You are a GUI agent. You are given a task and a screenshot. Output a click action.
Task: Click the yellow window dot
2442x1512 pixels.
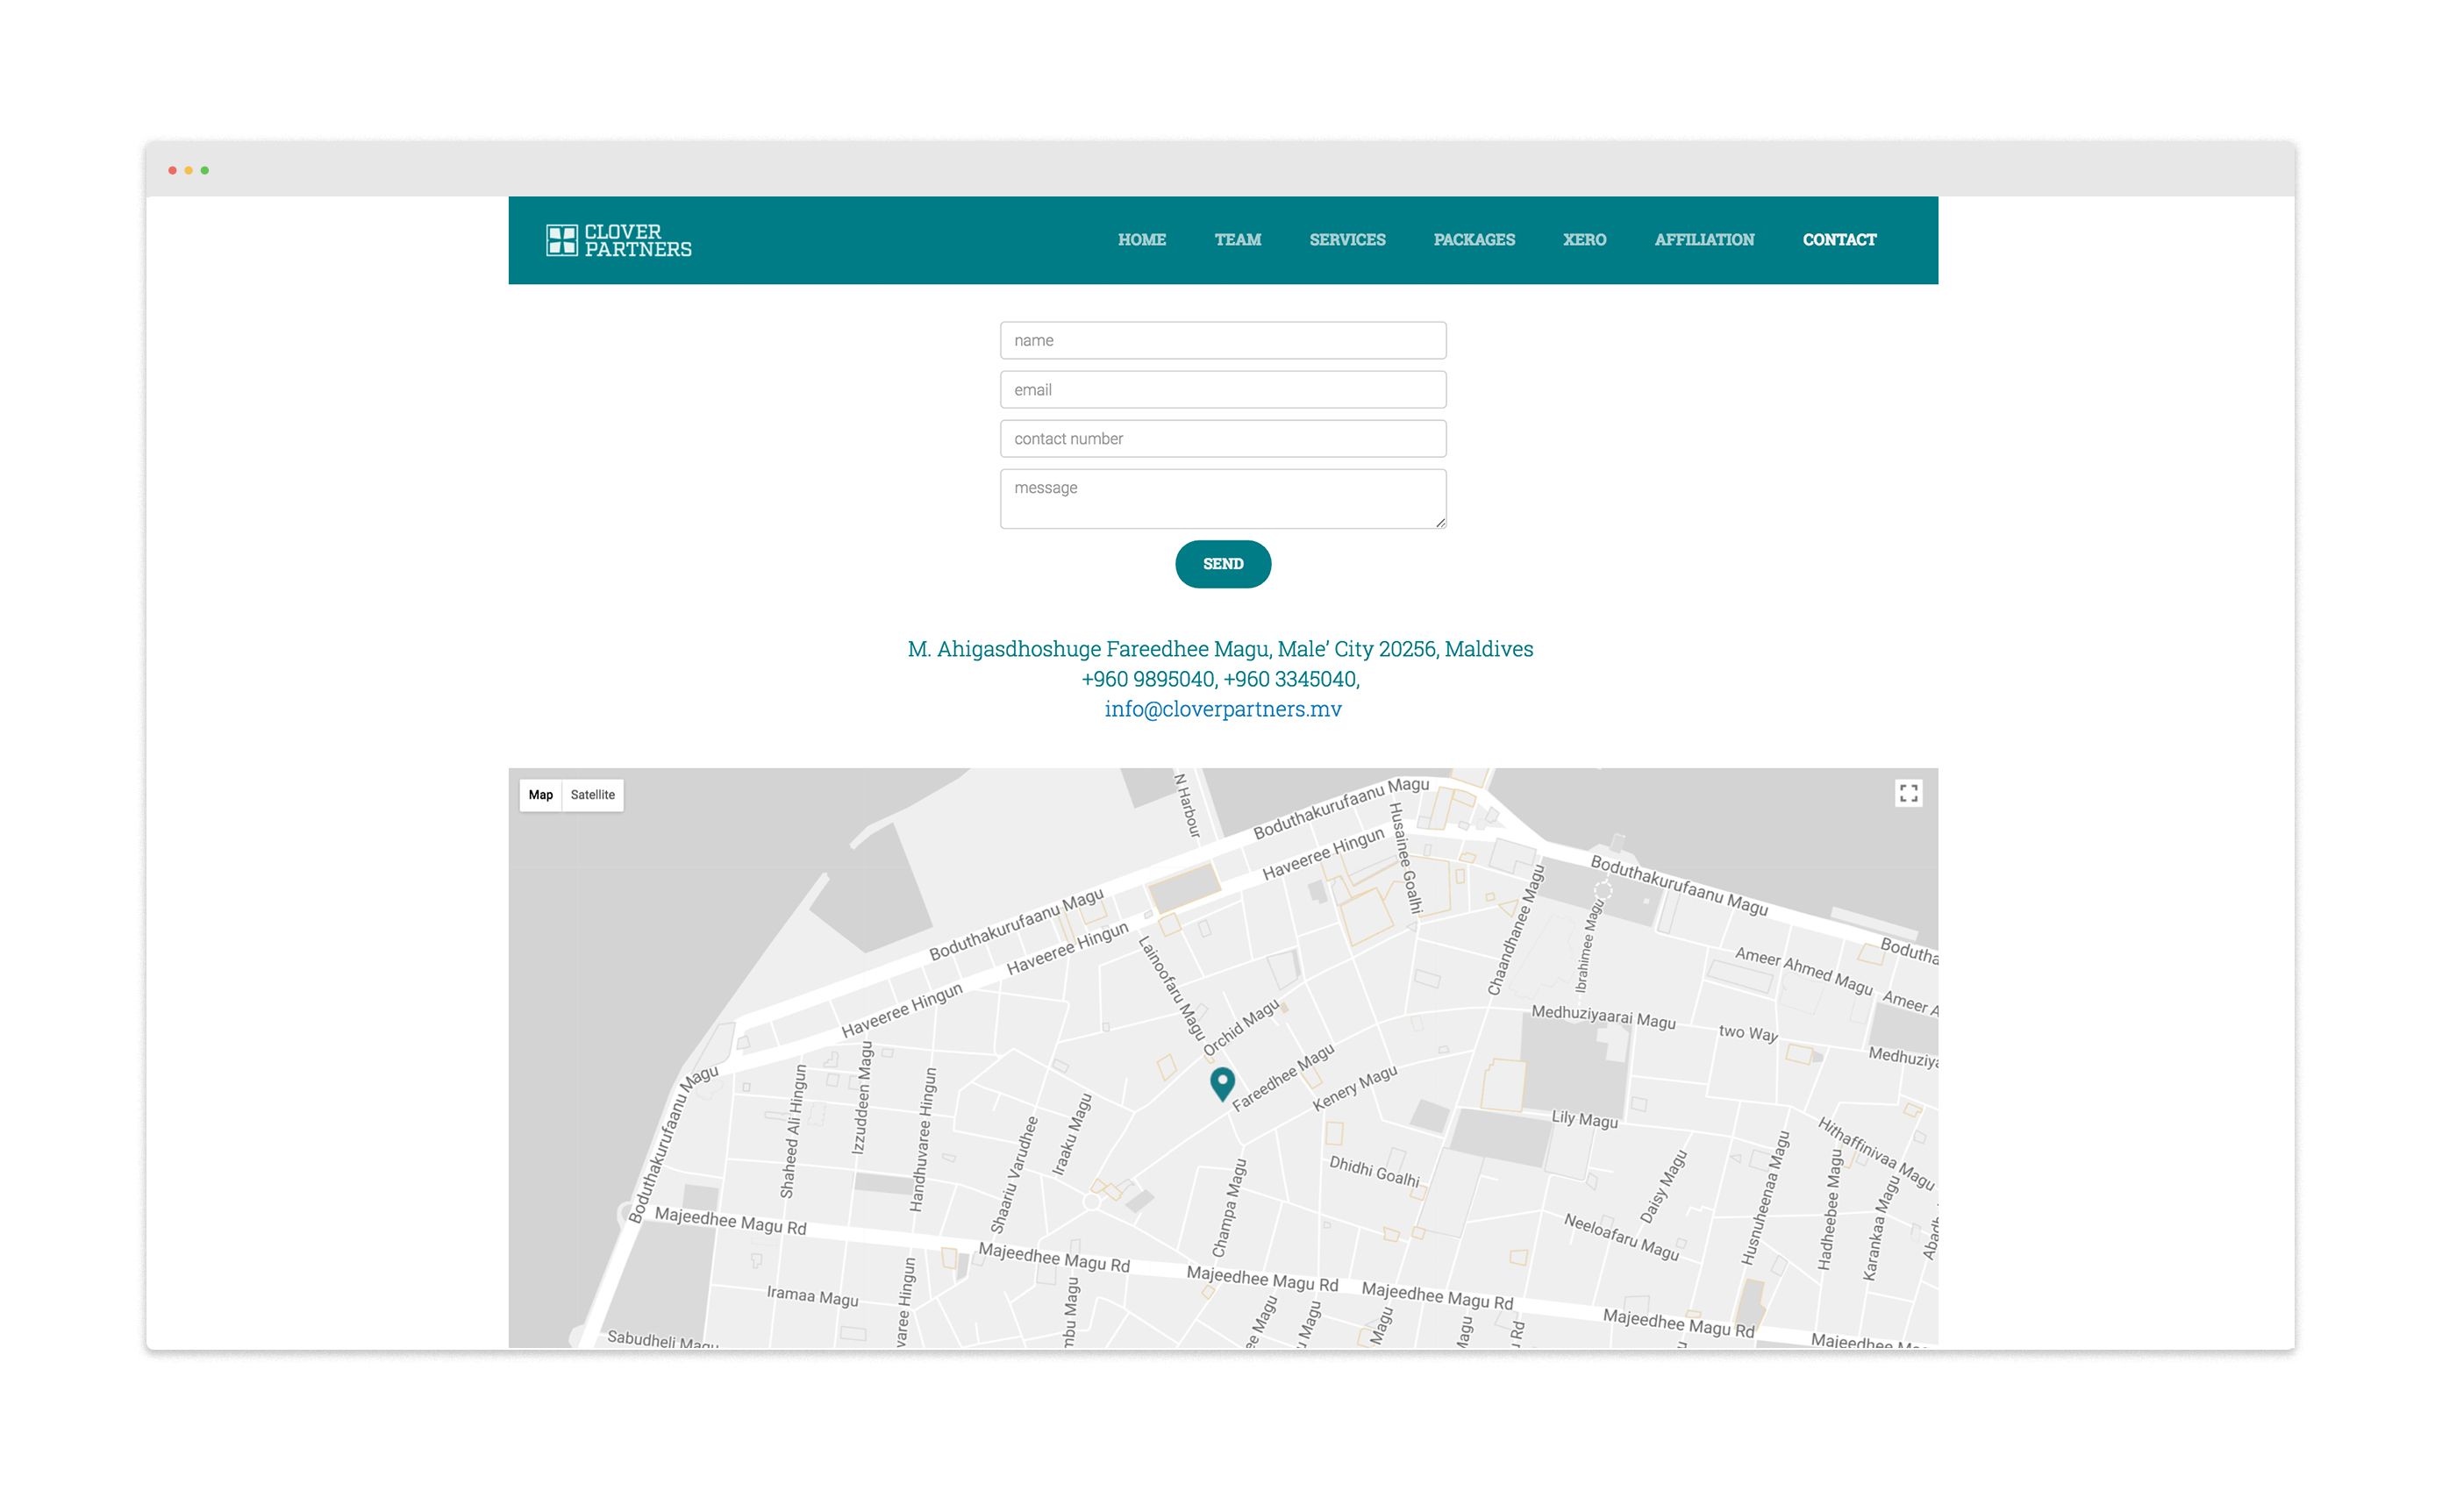189,171
